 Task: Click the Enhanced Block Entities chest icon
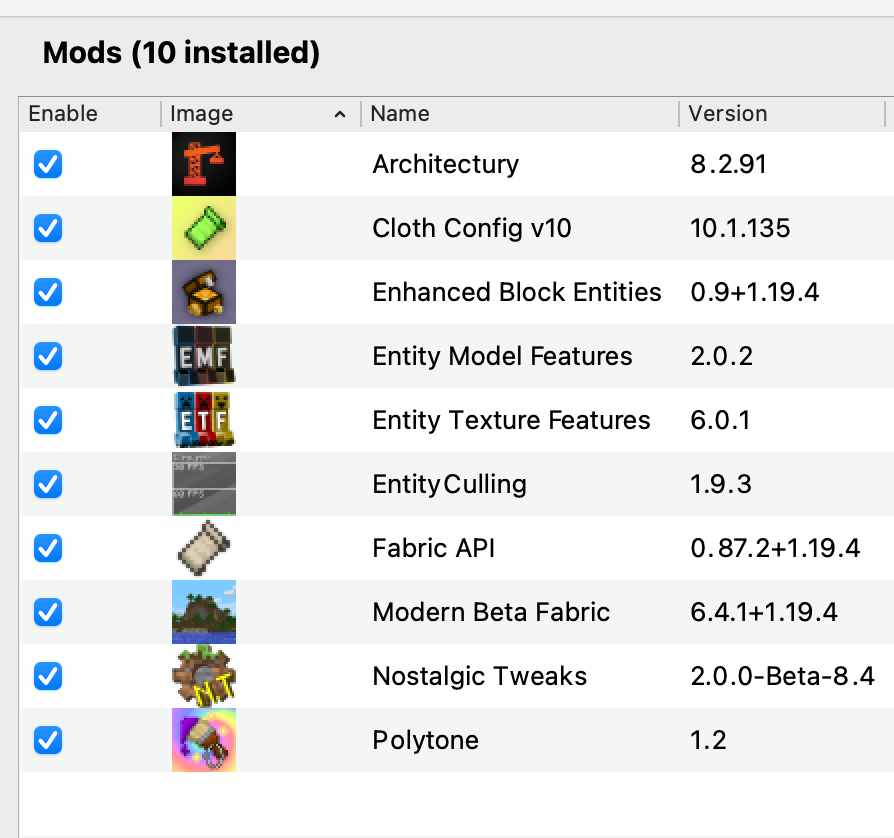(x=204, y=292)
